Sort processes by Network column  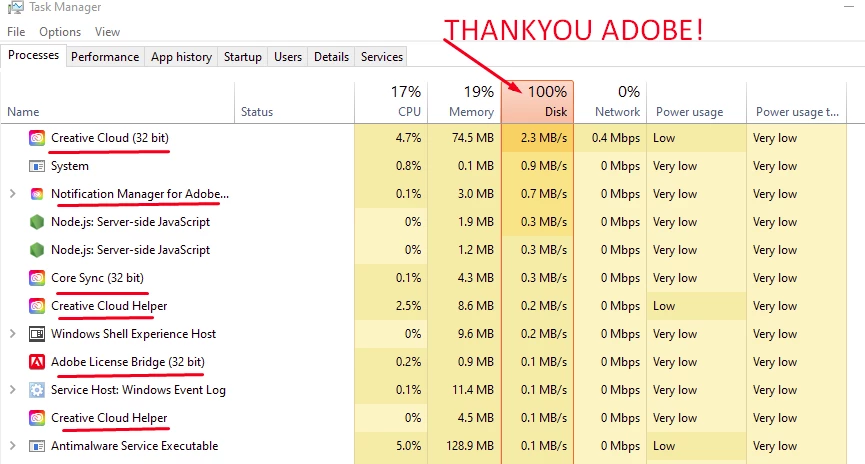click(611, 103)
